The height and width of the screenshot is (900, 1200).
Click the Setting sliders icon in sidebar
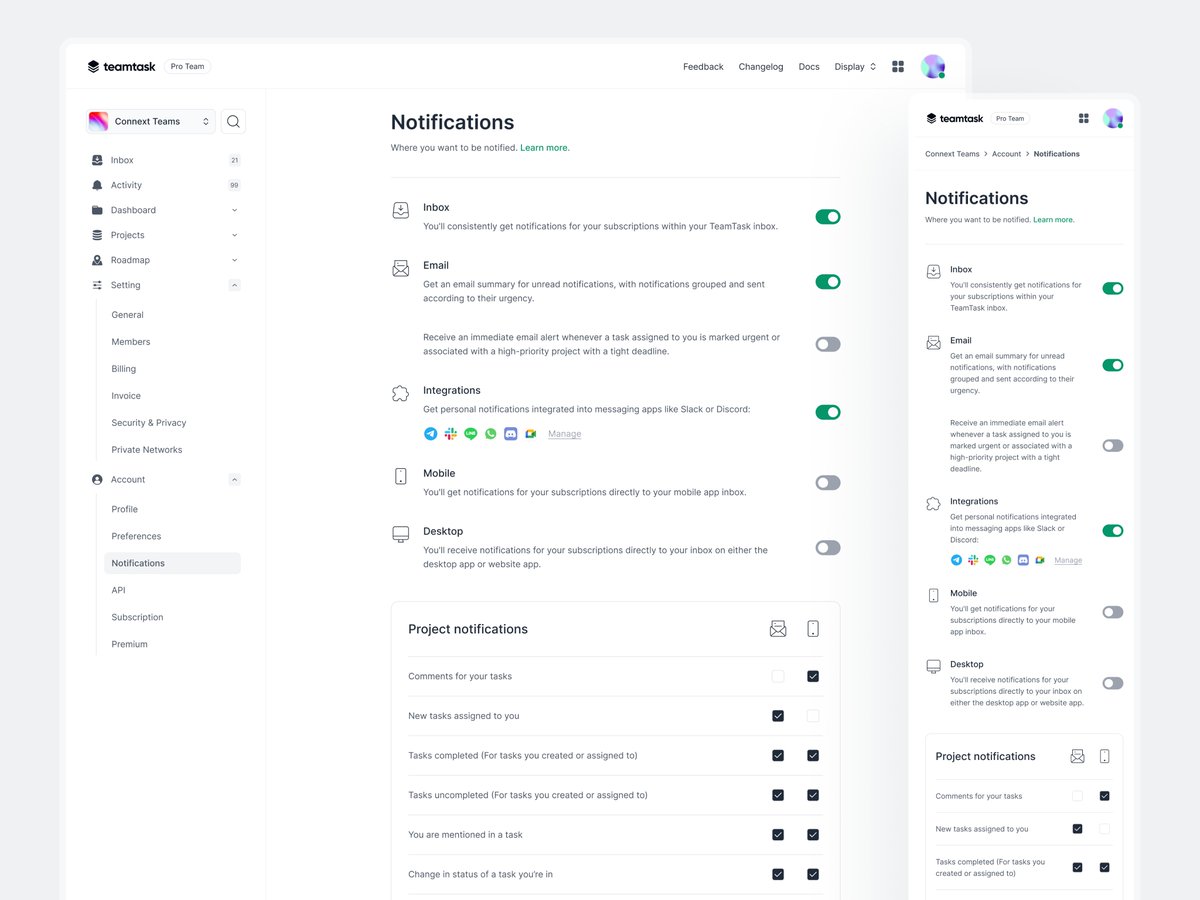(97, 285)
